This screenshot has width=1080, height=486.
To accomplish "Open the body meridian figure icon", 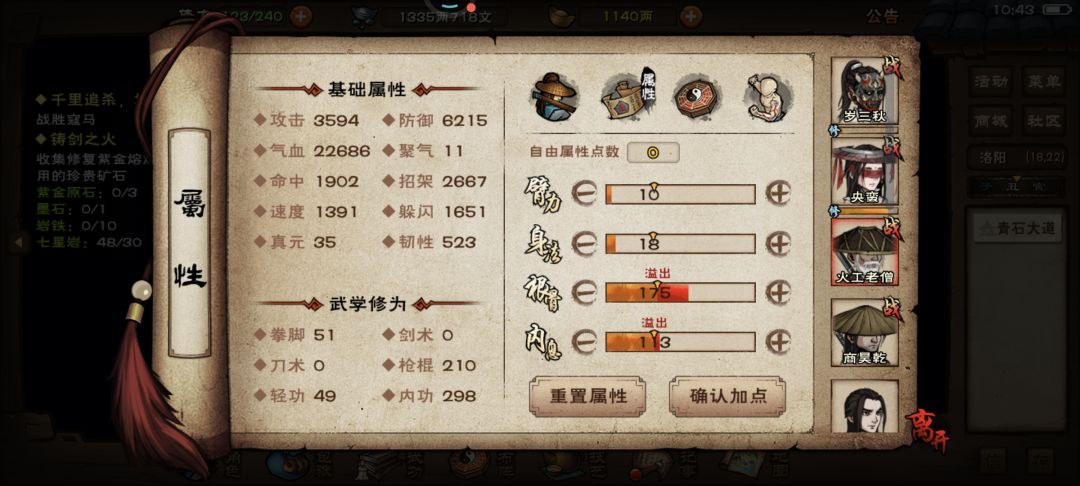I will click(767, 97).
